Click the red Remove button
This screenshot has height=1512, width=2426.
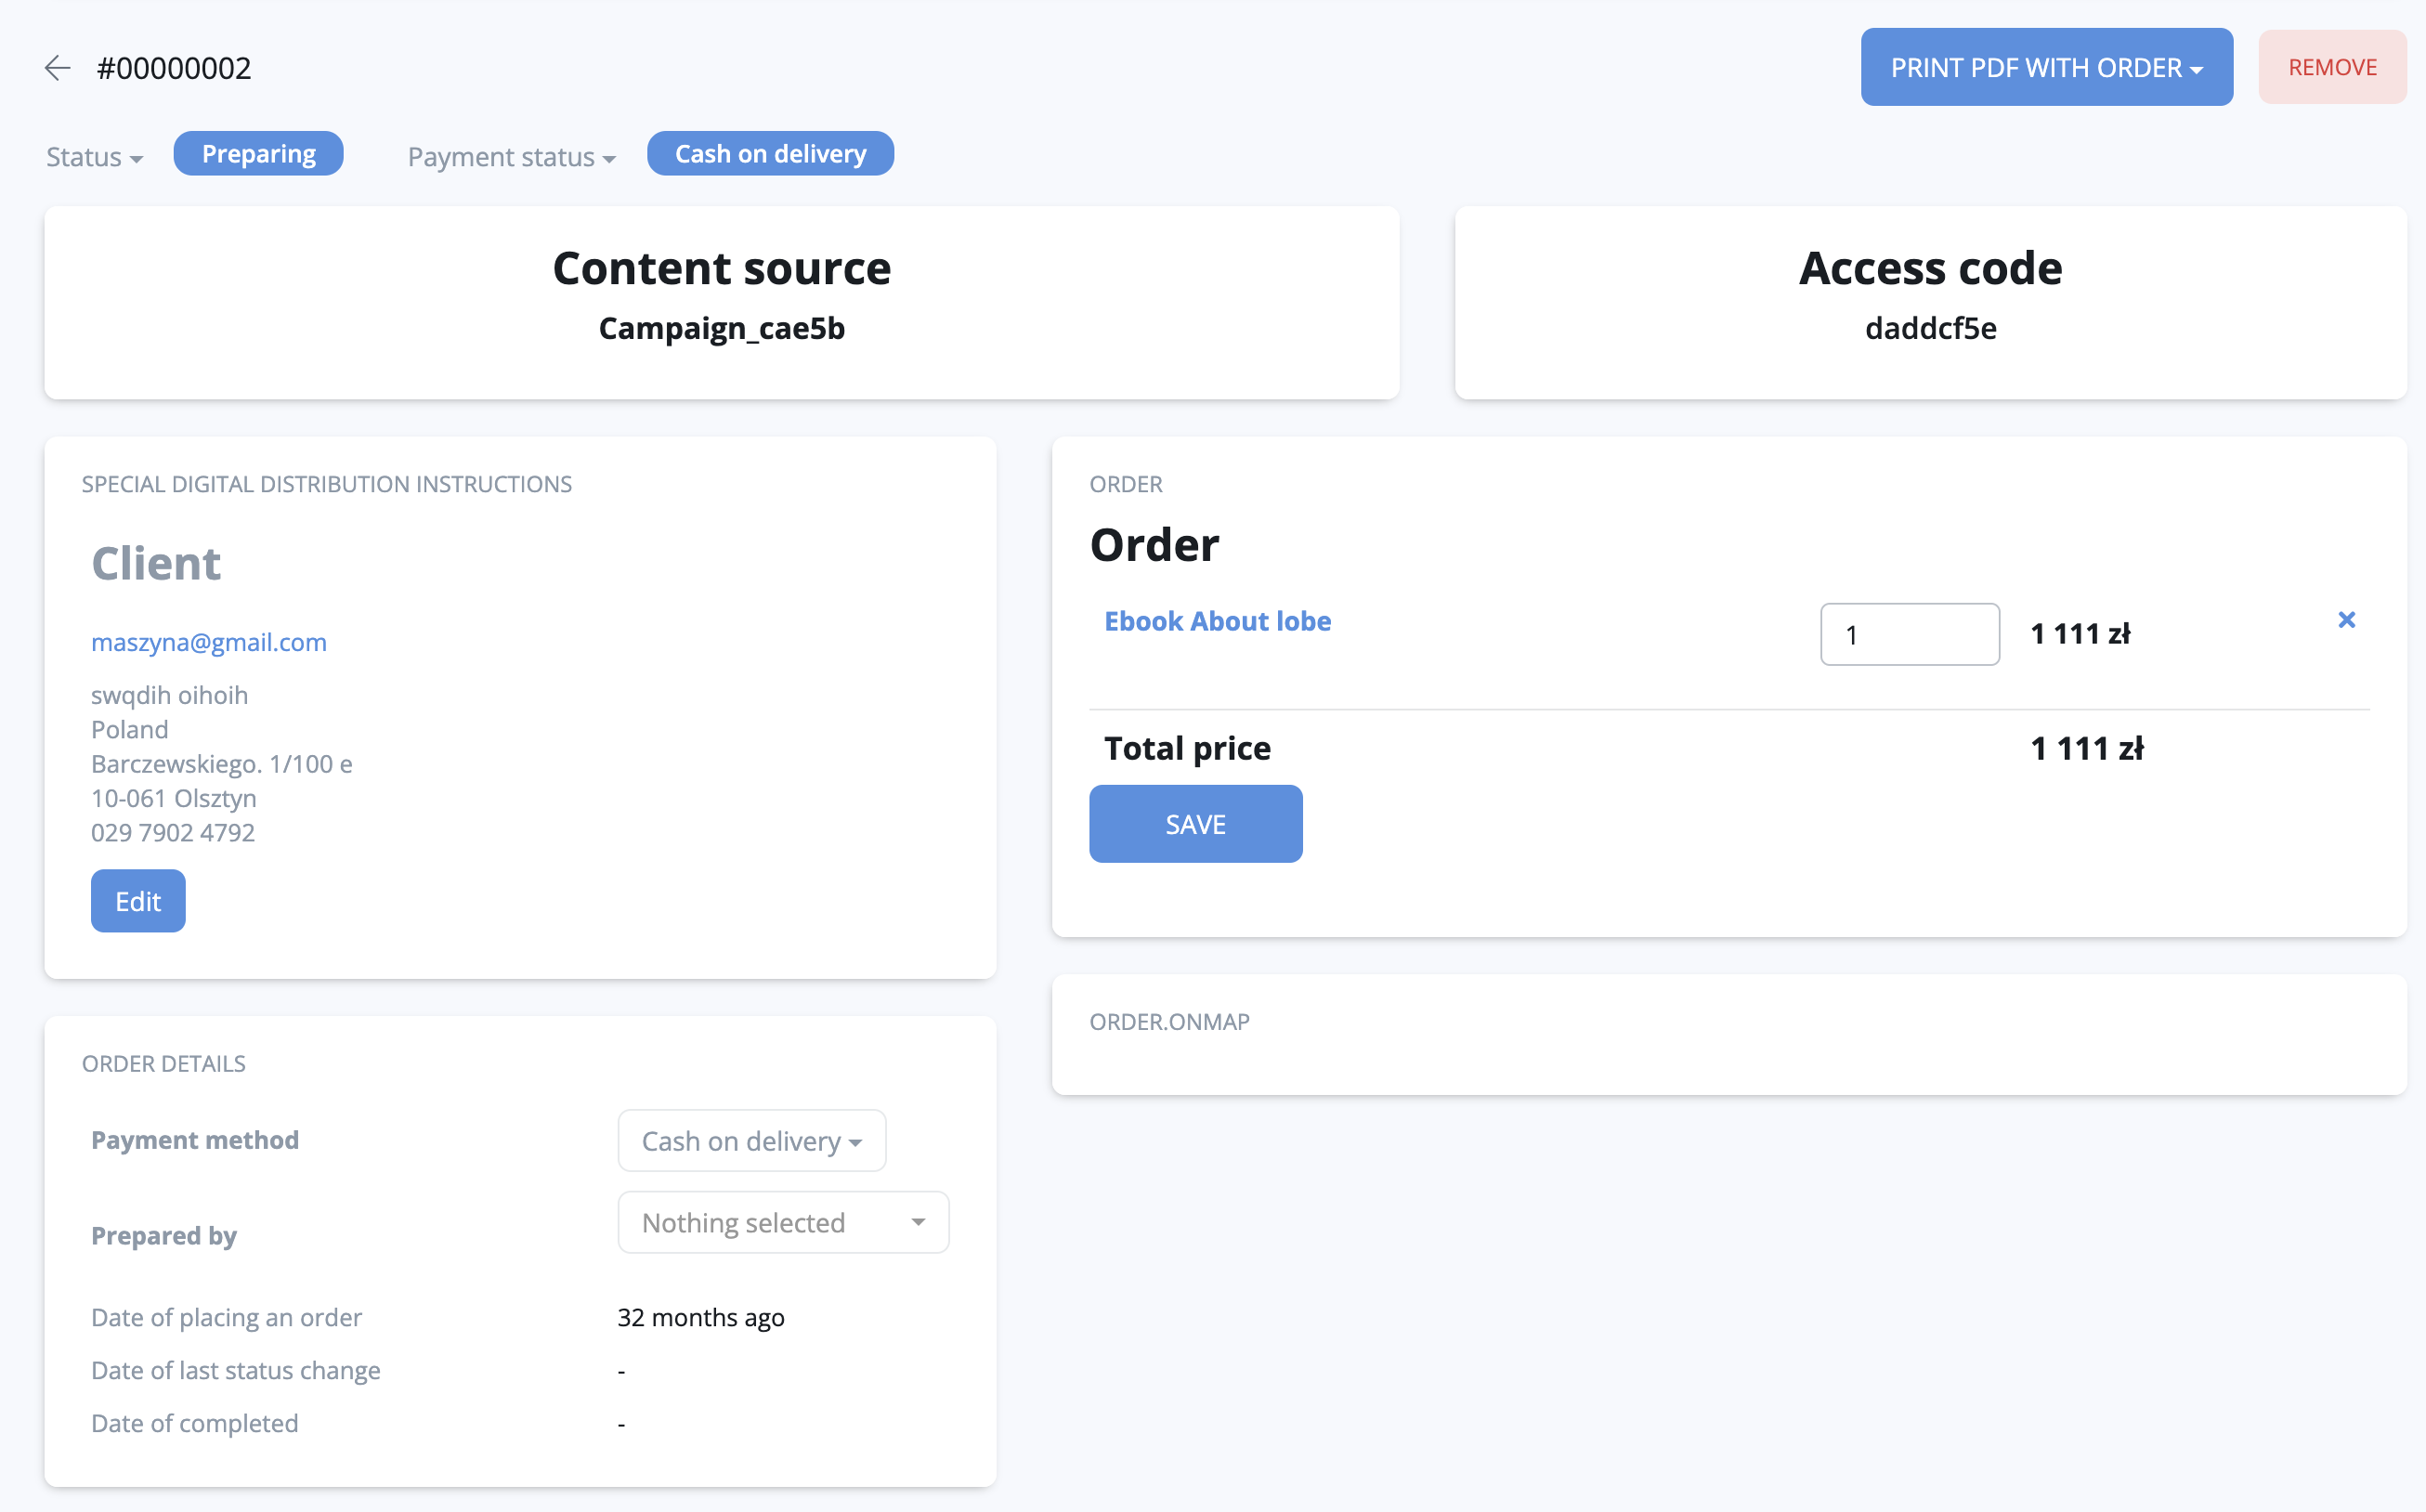[2331, 67]
